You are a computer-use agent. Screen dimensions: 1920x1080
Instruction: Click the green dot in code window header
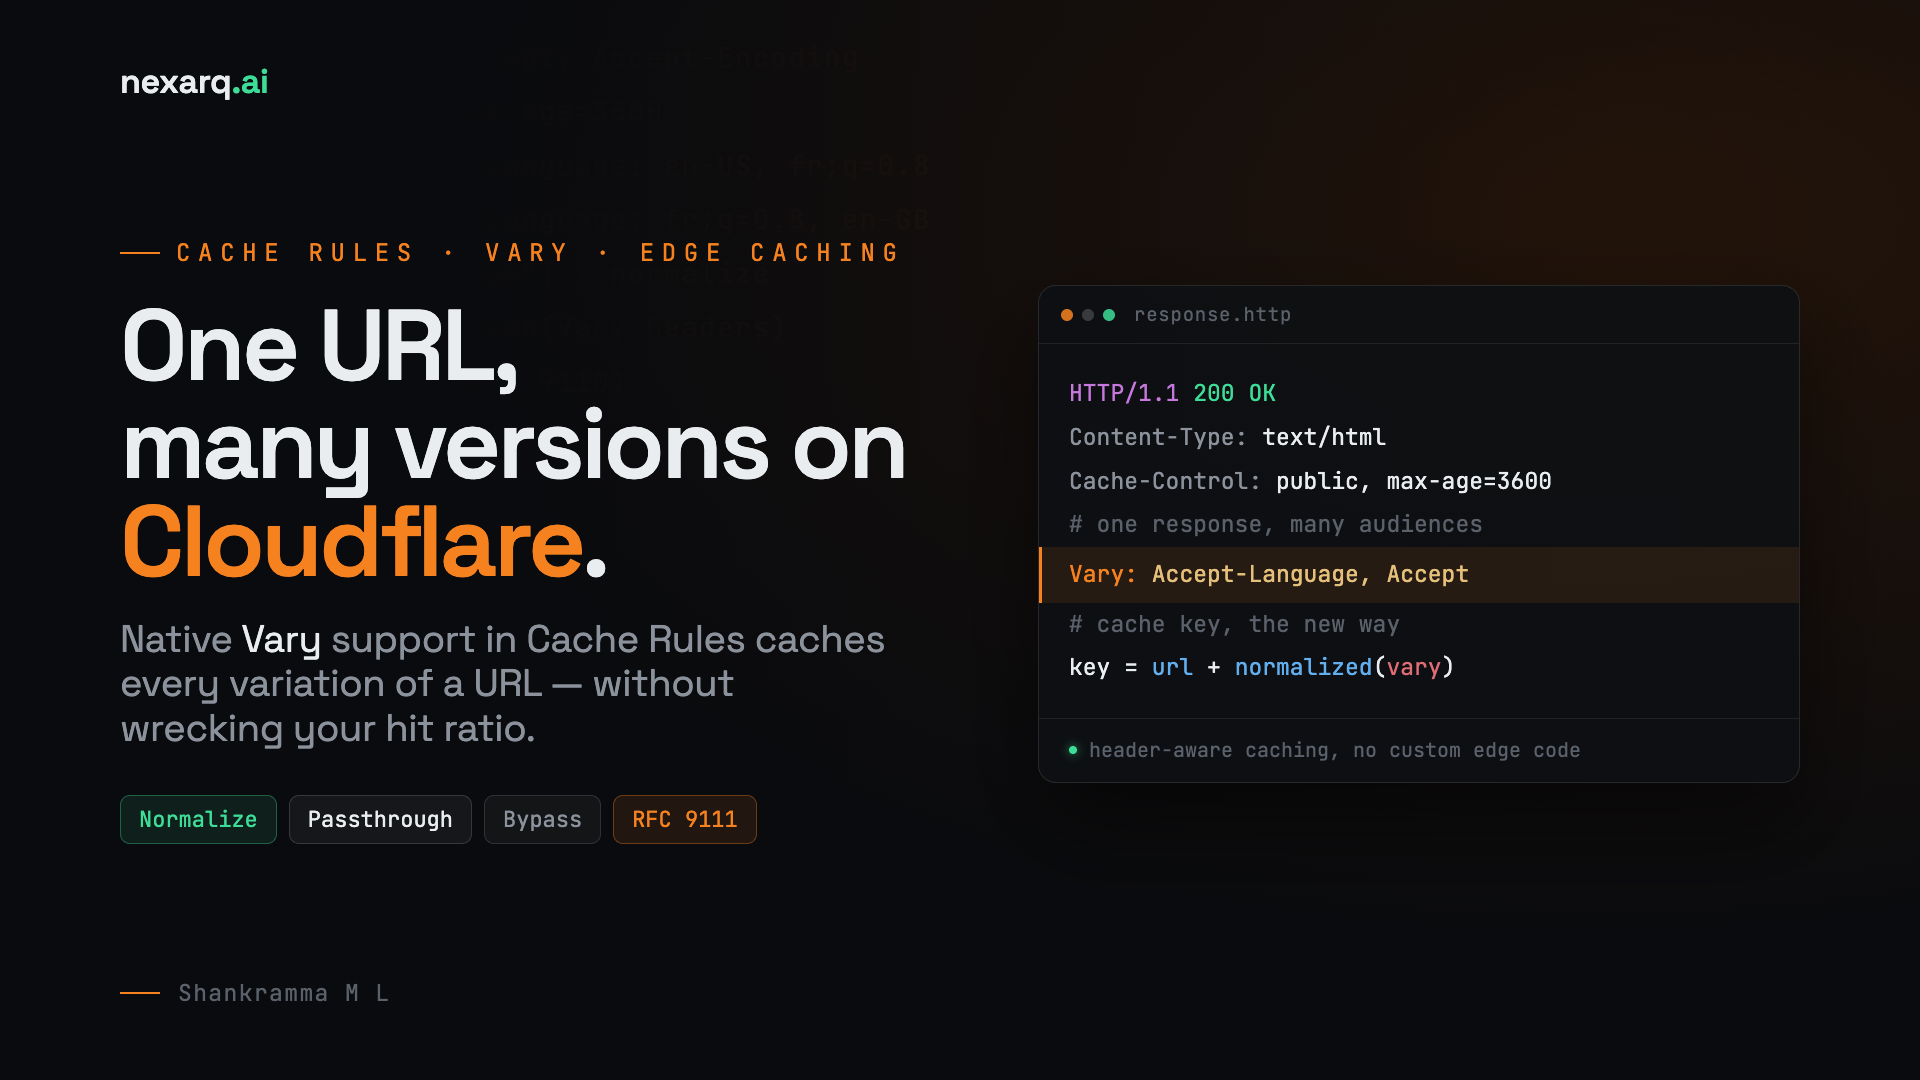tap(1109, 315)
